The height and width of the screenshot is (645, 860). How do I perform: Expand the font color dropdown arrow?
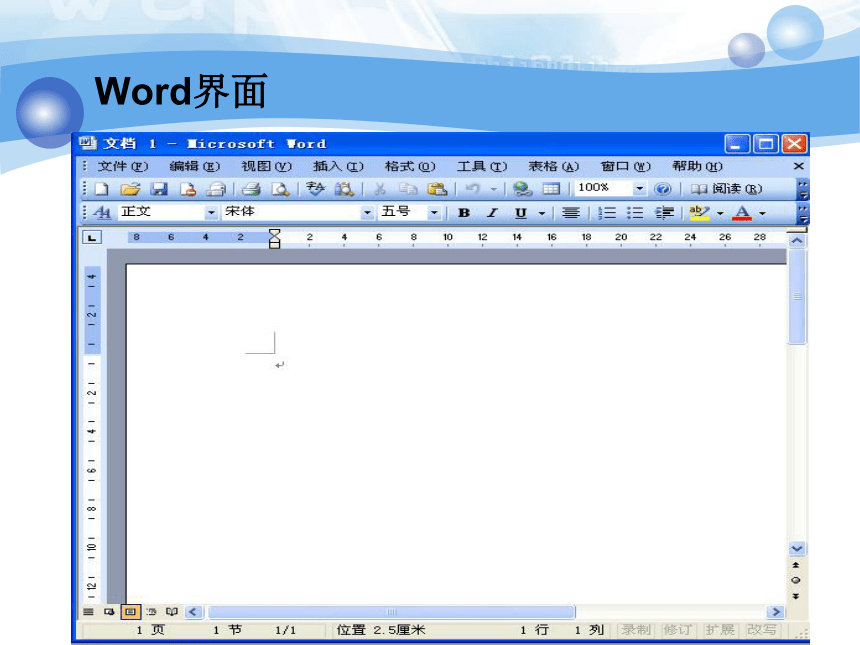762,213
